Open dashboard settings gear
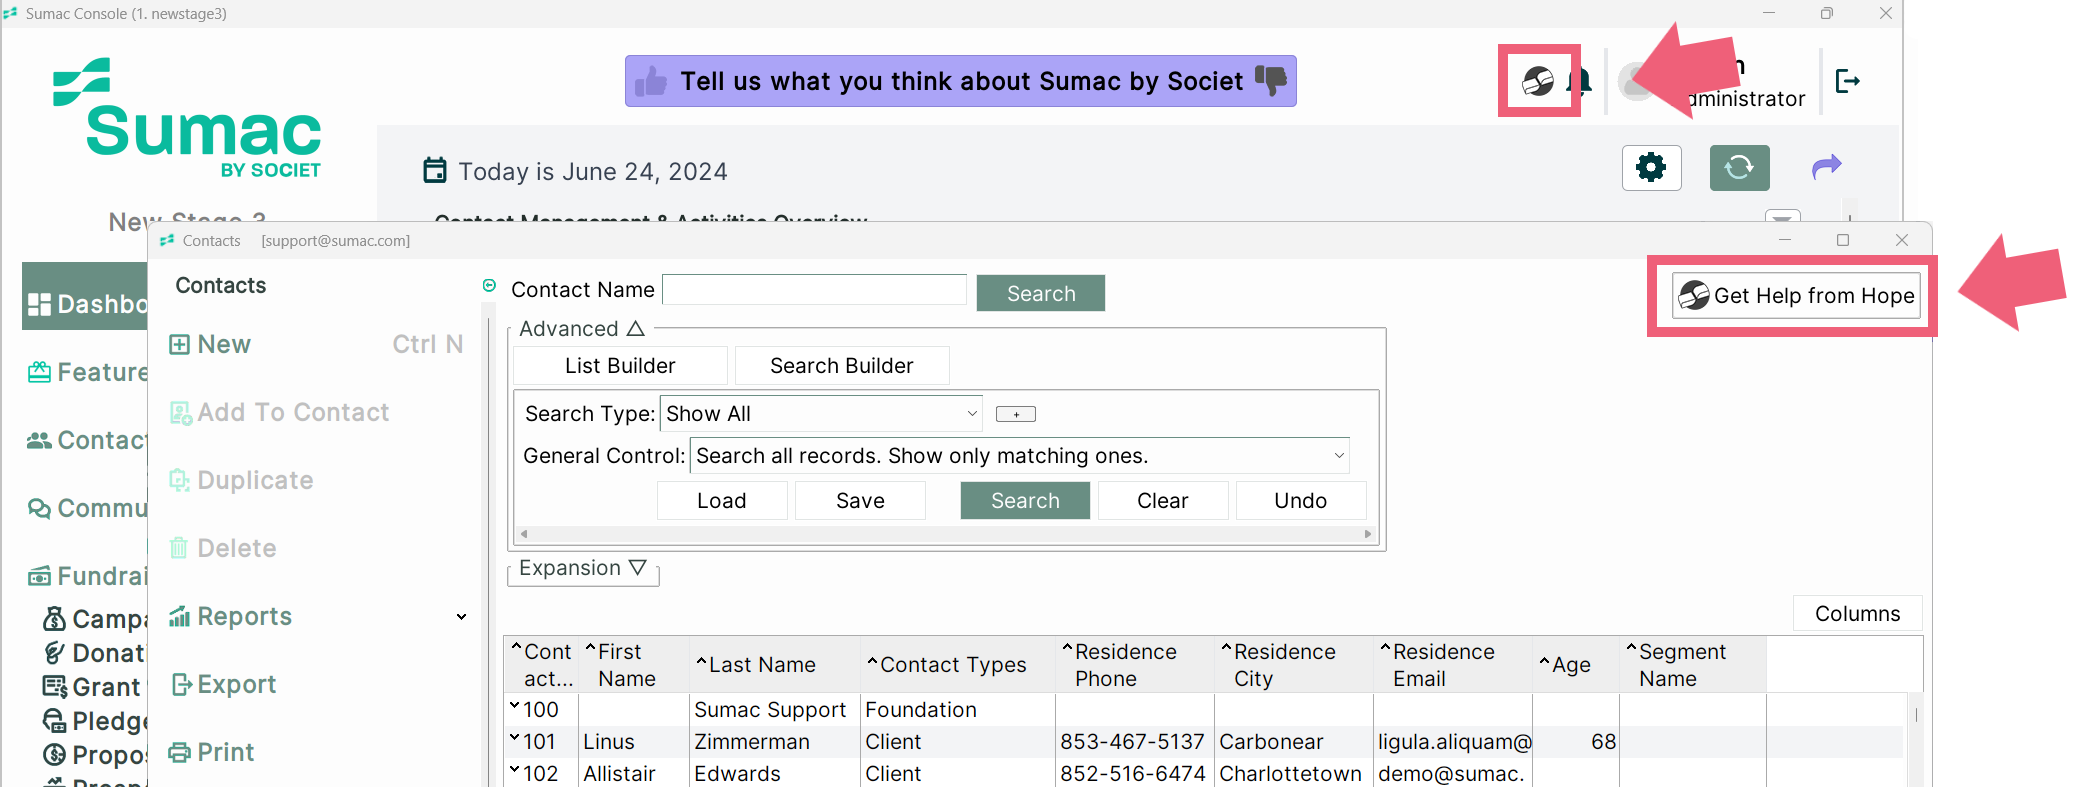Viewport: 2098px width, 787px height. [x=1651, y=167]
